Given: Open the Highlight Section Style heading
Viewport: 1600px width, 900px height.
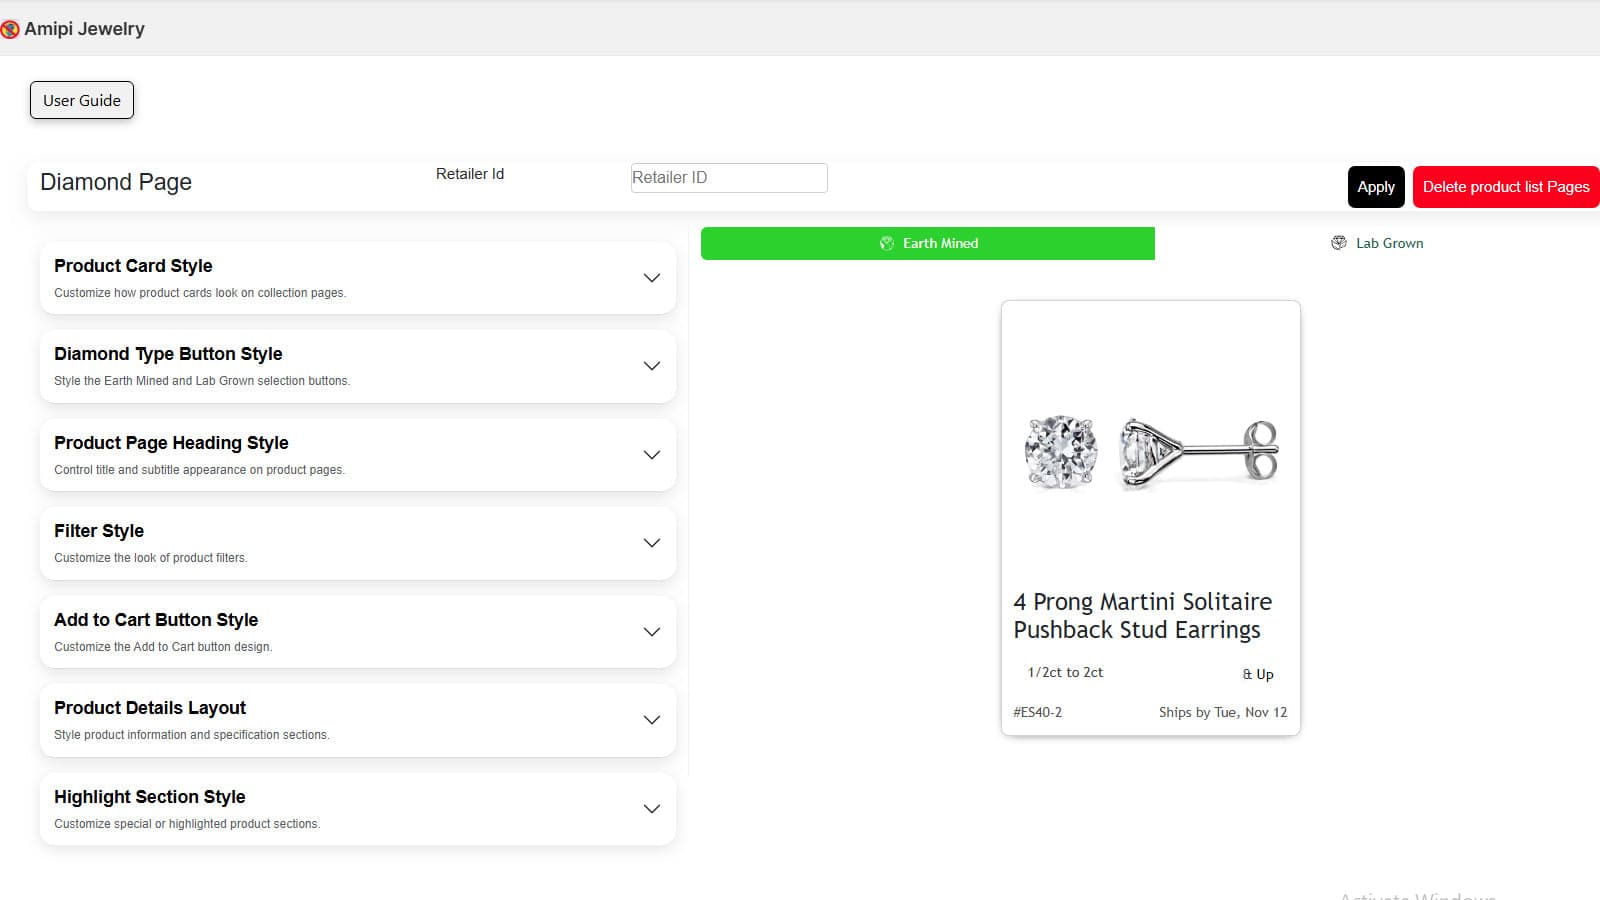Looking at the screenshot, I should [150, 797].
